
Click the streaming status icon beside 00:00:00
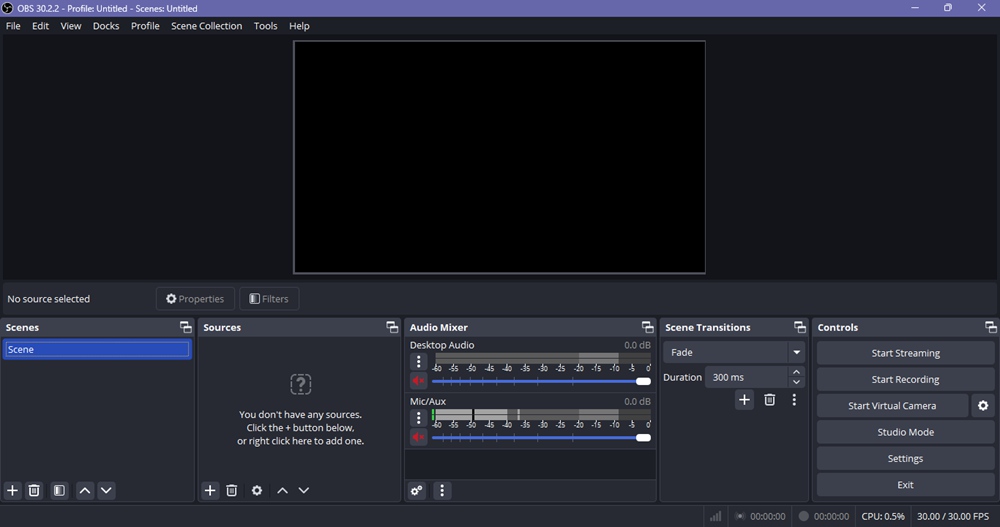pyautogui.click(x=740, y=516)
